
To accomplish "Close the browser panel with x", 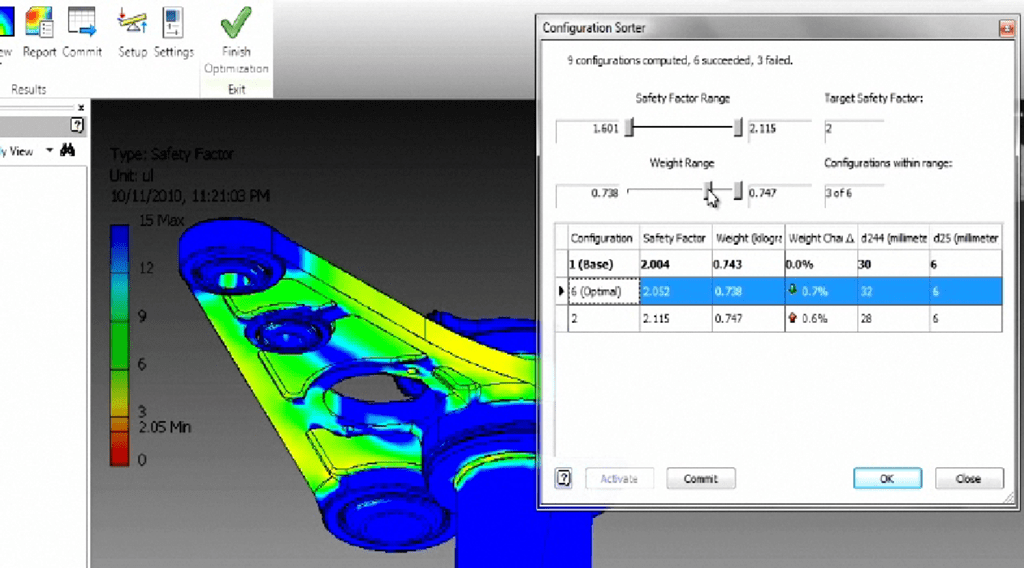I will click(x=81, y=108).
